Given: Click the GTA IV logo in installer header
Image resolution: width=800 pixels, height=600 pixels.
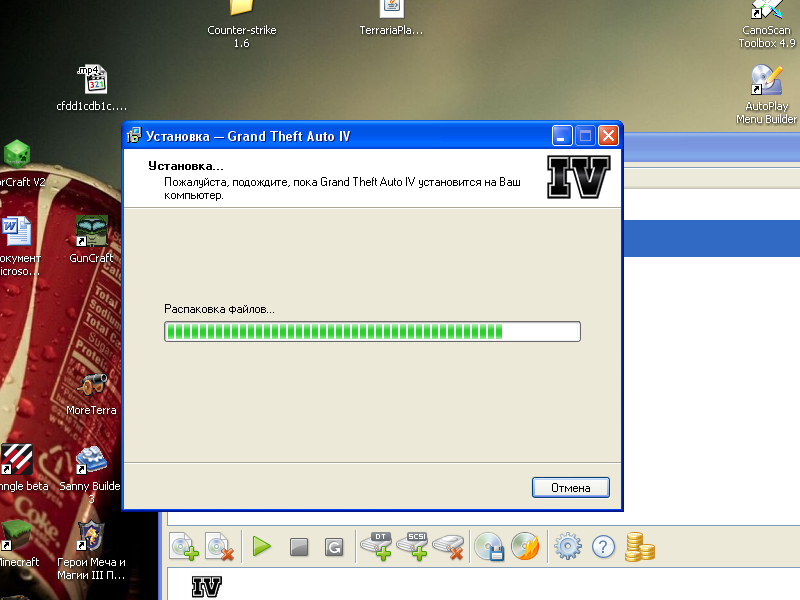Looking at the screenshot, I should 579,177.
